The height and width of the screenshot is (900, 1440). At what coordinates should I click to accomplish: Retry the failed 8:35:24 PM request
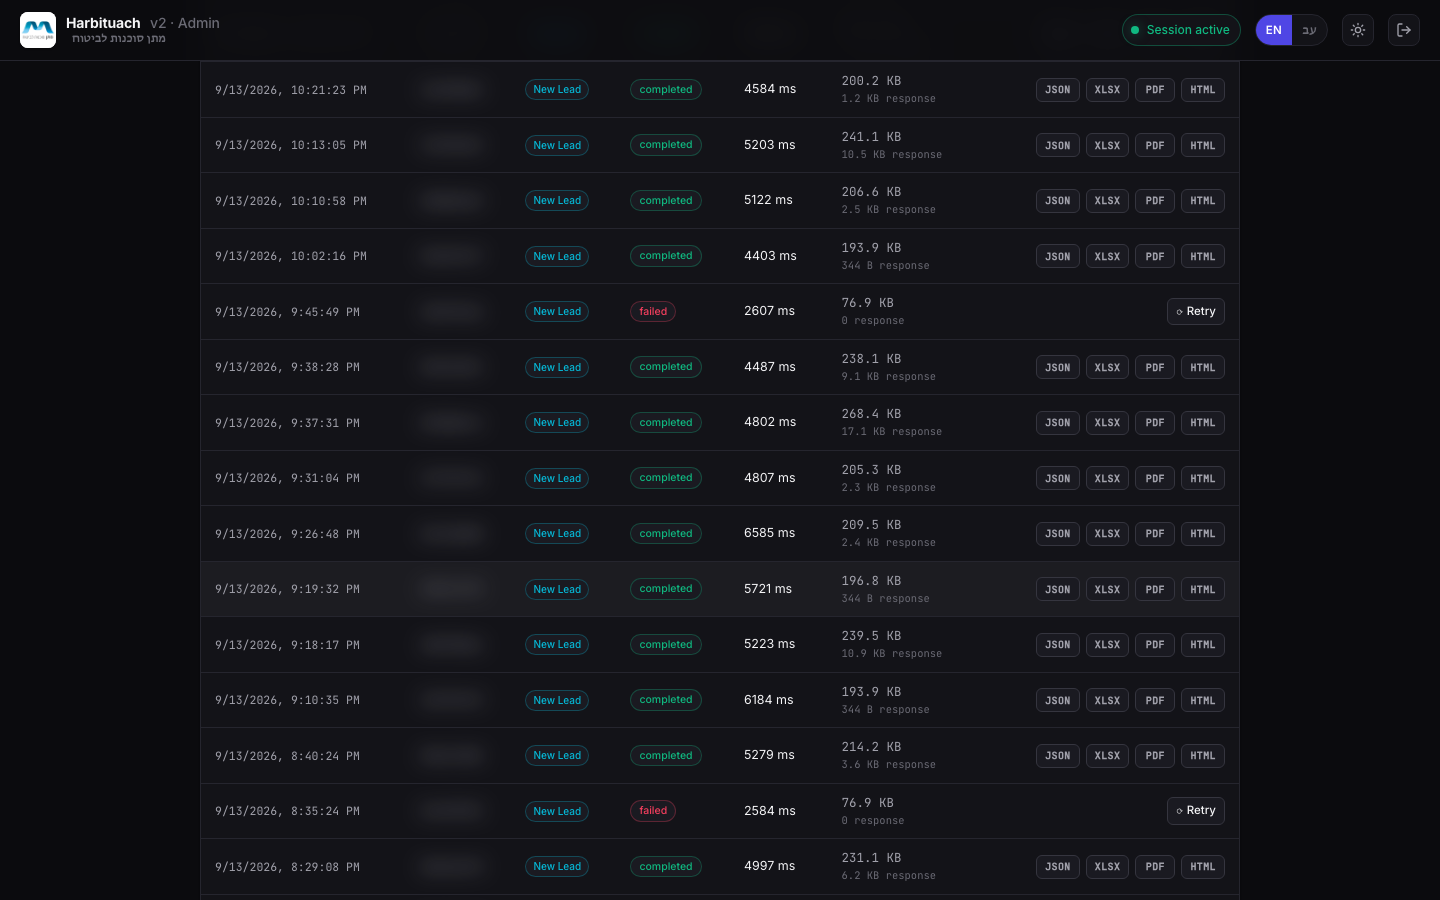[1196, 811]
